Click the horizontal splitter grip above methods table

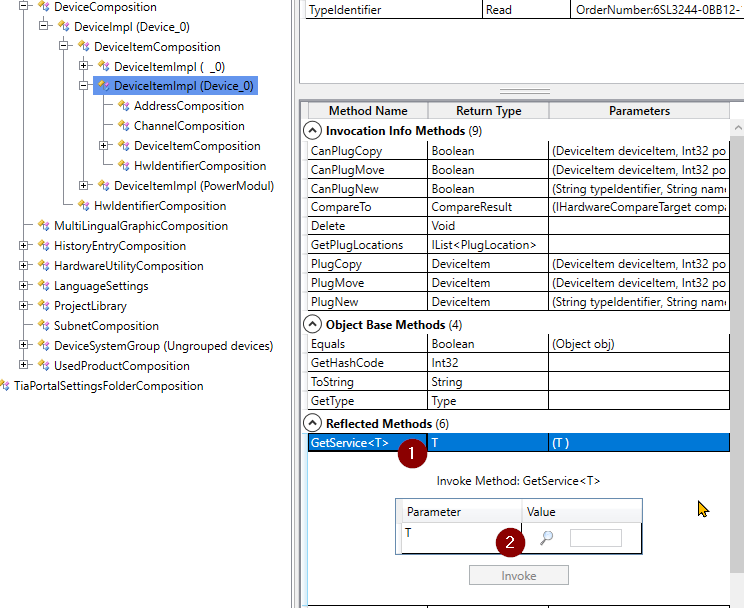(525, 91)
